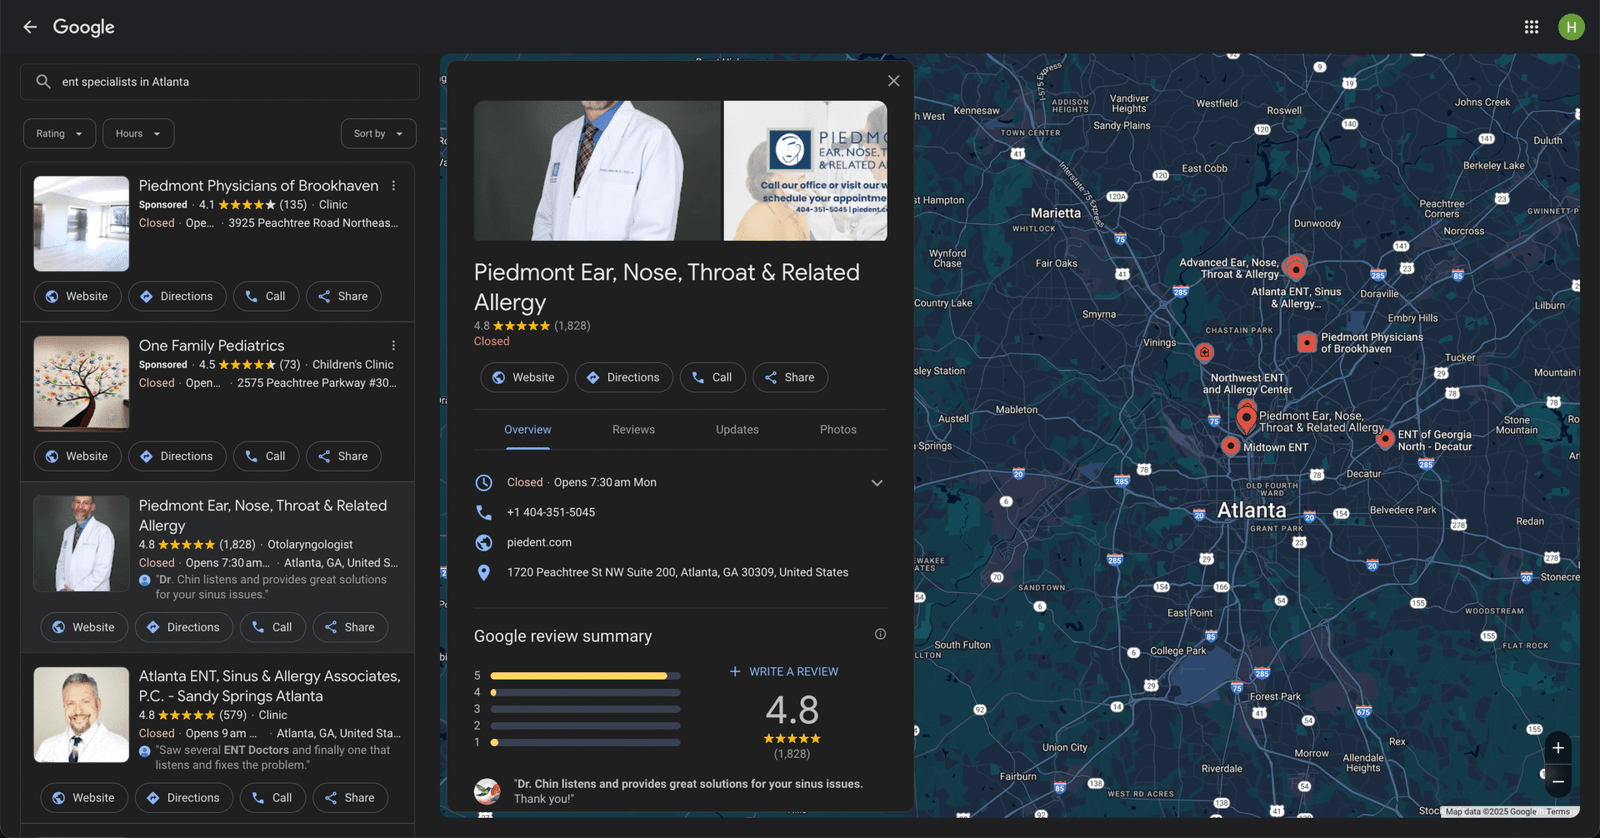Open the One Family Pediatrics listing title
This screenshot has width=1600, height=838.
pyautogui.click(x=211, y=346)
